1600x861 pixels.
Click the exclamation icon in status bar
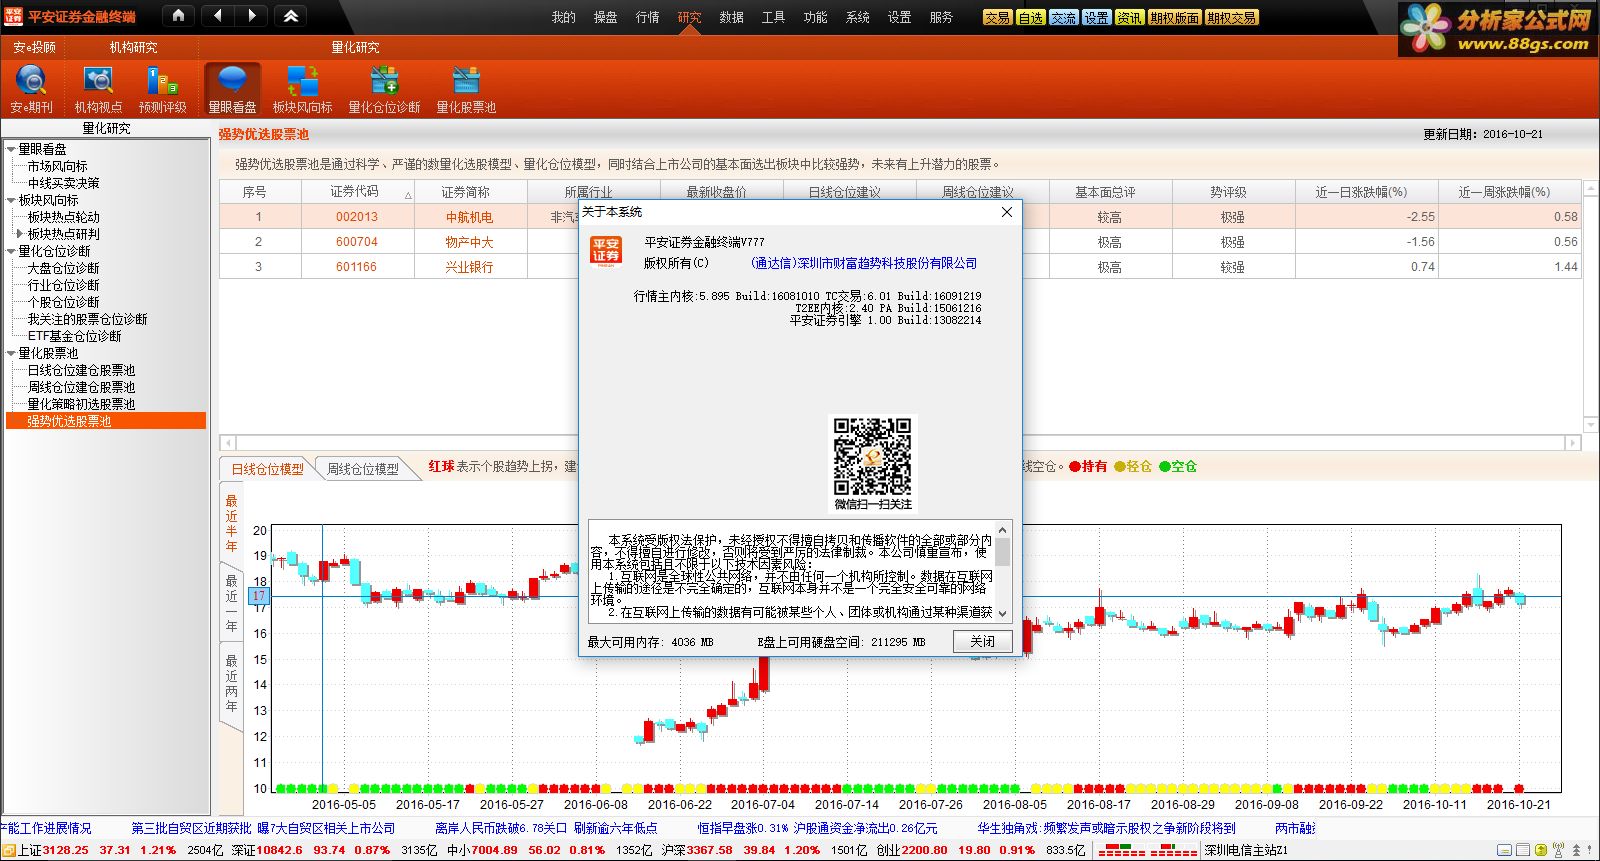(1589, 850)
